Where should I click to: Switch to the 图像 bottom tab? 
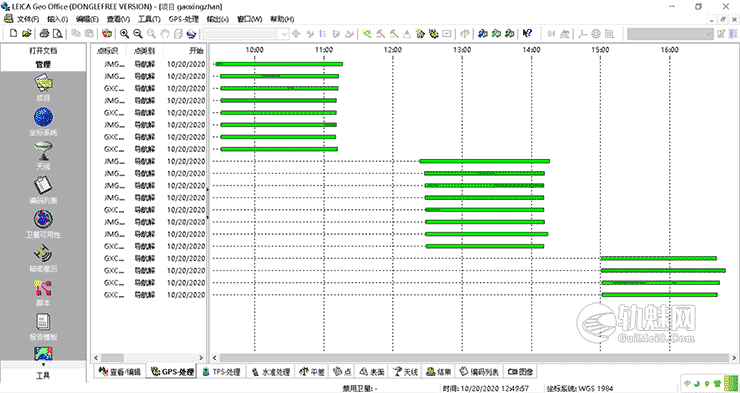pyautogui.click(x=520, y=371)
